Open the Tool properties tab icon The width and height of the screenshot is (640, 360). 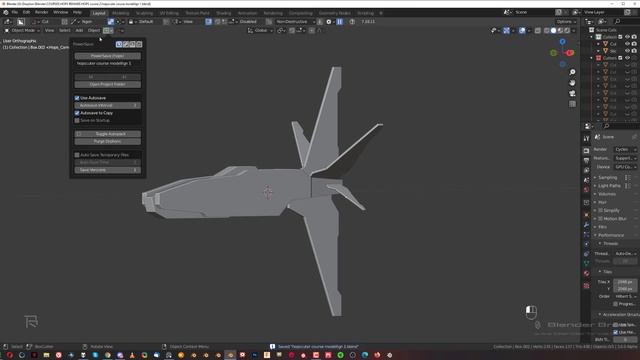[x=587, y=139]
